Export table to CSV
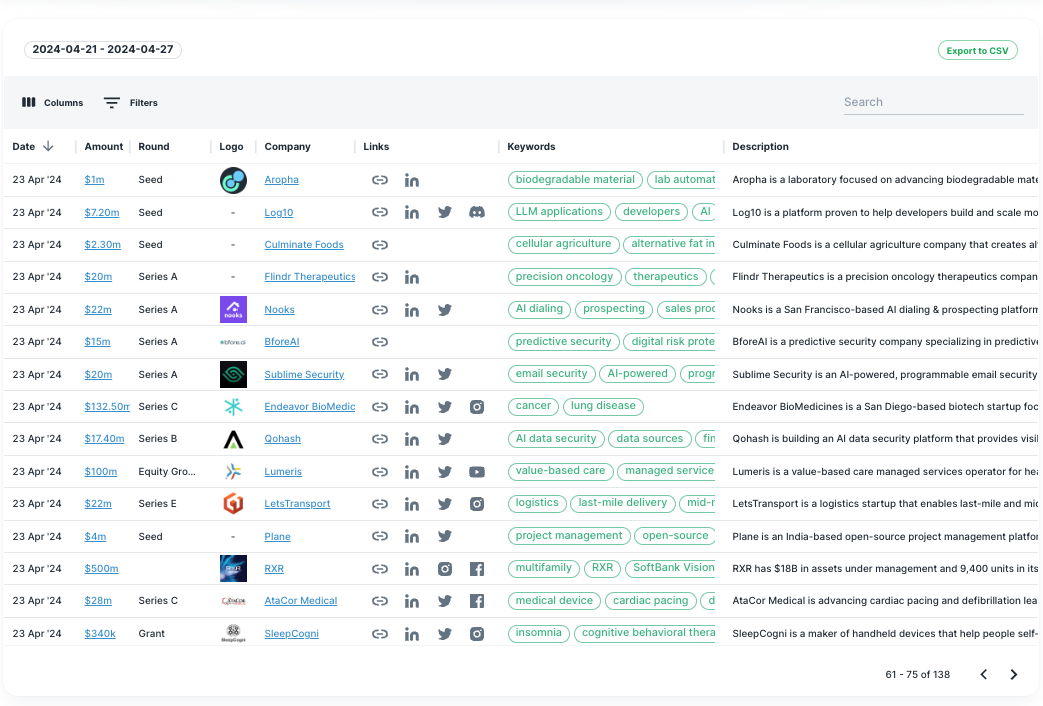Screen dimensions: 1043x706 pyautogui.click(x=977, y=51)
